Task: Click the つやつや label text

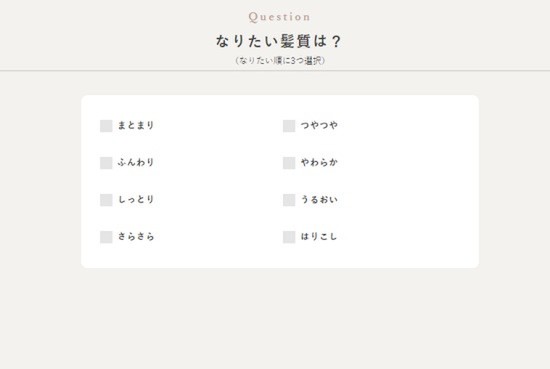Action: tap(319, 125)
